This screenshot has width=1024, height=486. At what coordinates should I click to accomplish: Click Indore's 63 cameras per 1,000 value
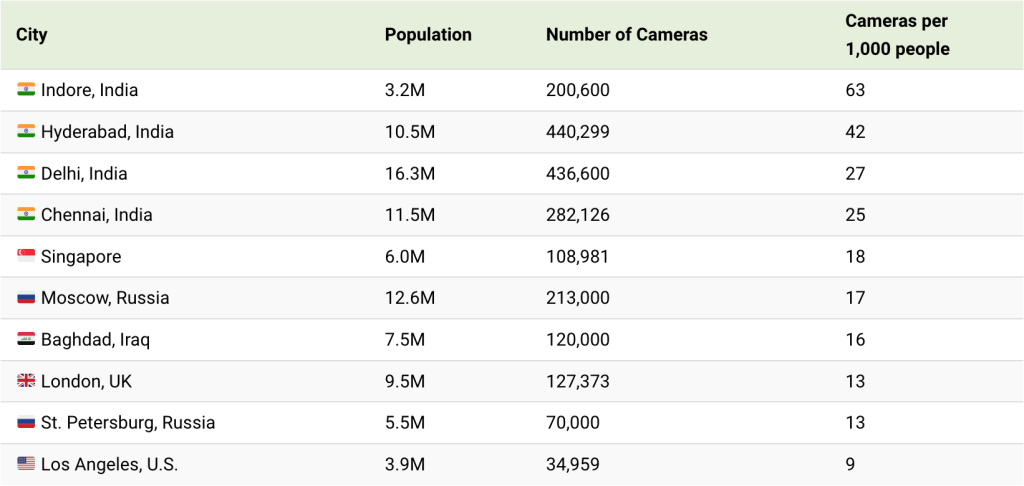coord(855,90)
